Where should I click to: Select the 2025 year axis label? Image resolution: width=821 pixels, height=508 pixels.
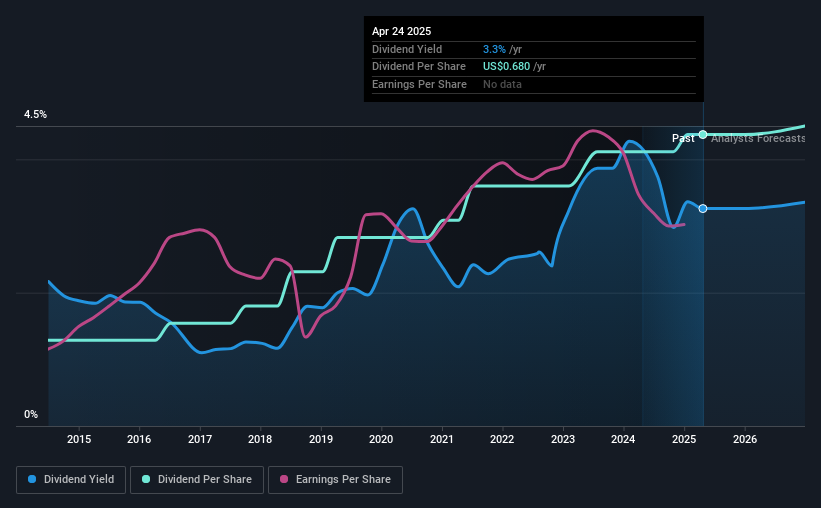point(684,439)
